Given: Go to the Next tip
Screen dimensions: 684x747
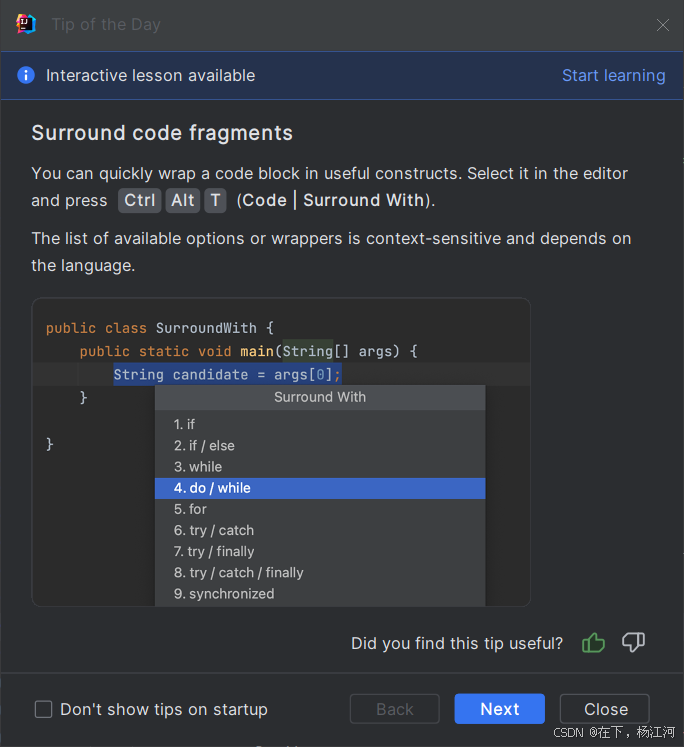Looking at the screenshot, I should (499, 709).
